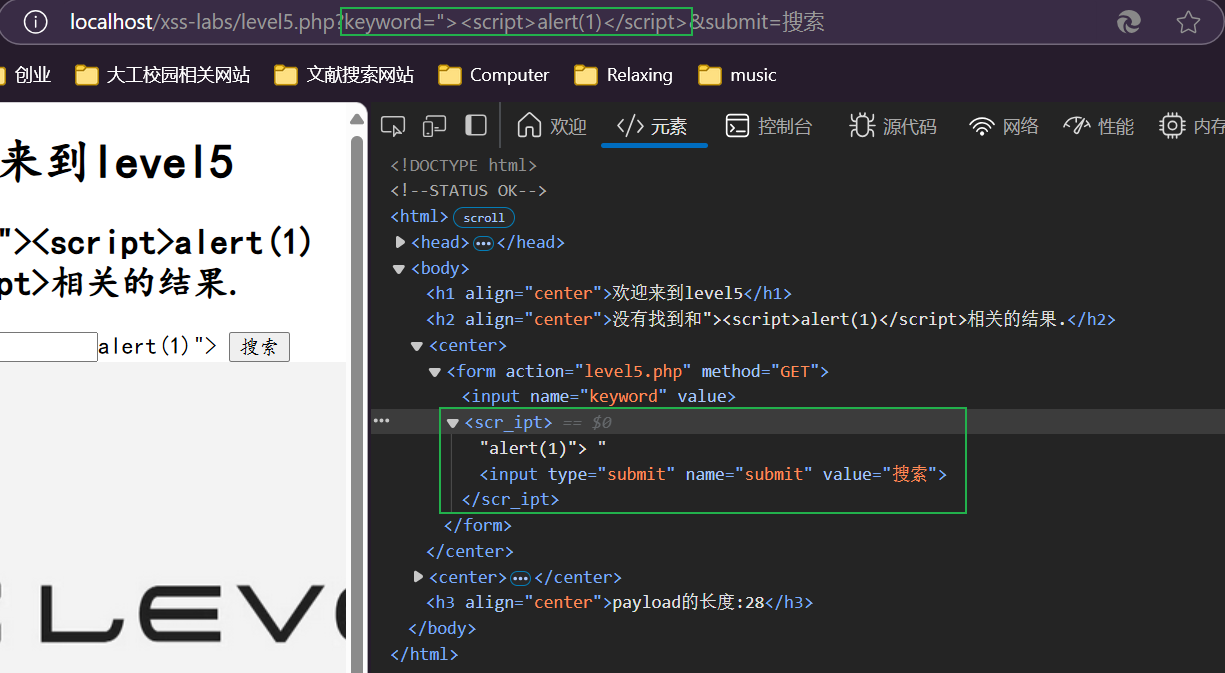Select the <!--STATUS OK--> comment line
1225x673 pixels.
click(469, 190)
